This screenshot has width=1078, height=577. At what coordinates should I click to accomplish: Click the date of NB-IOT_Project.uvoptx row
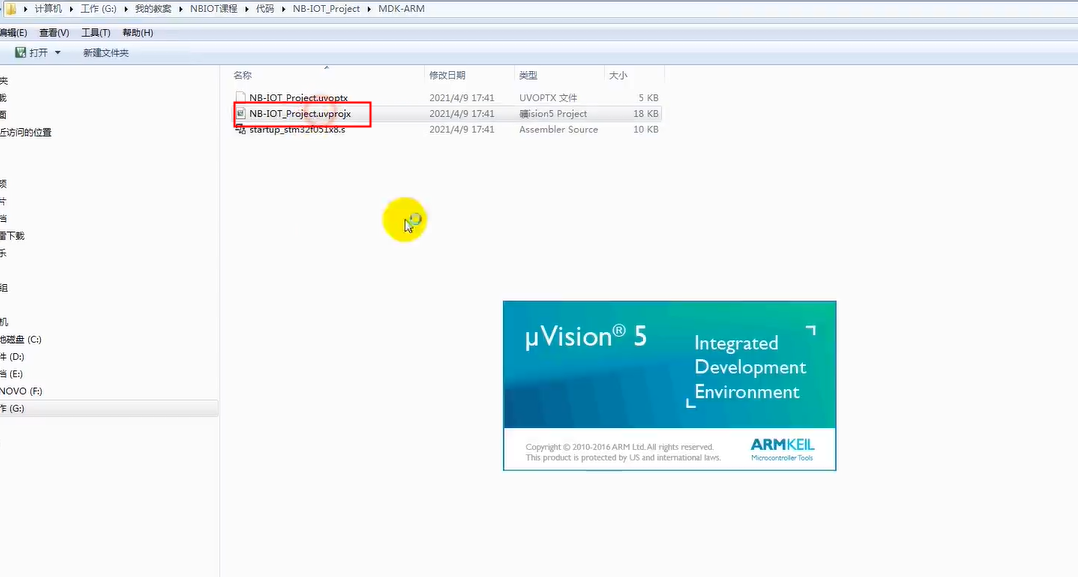[462, 98]
